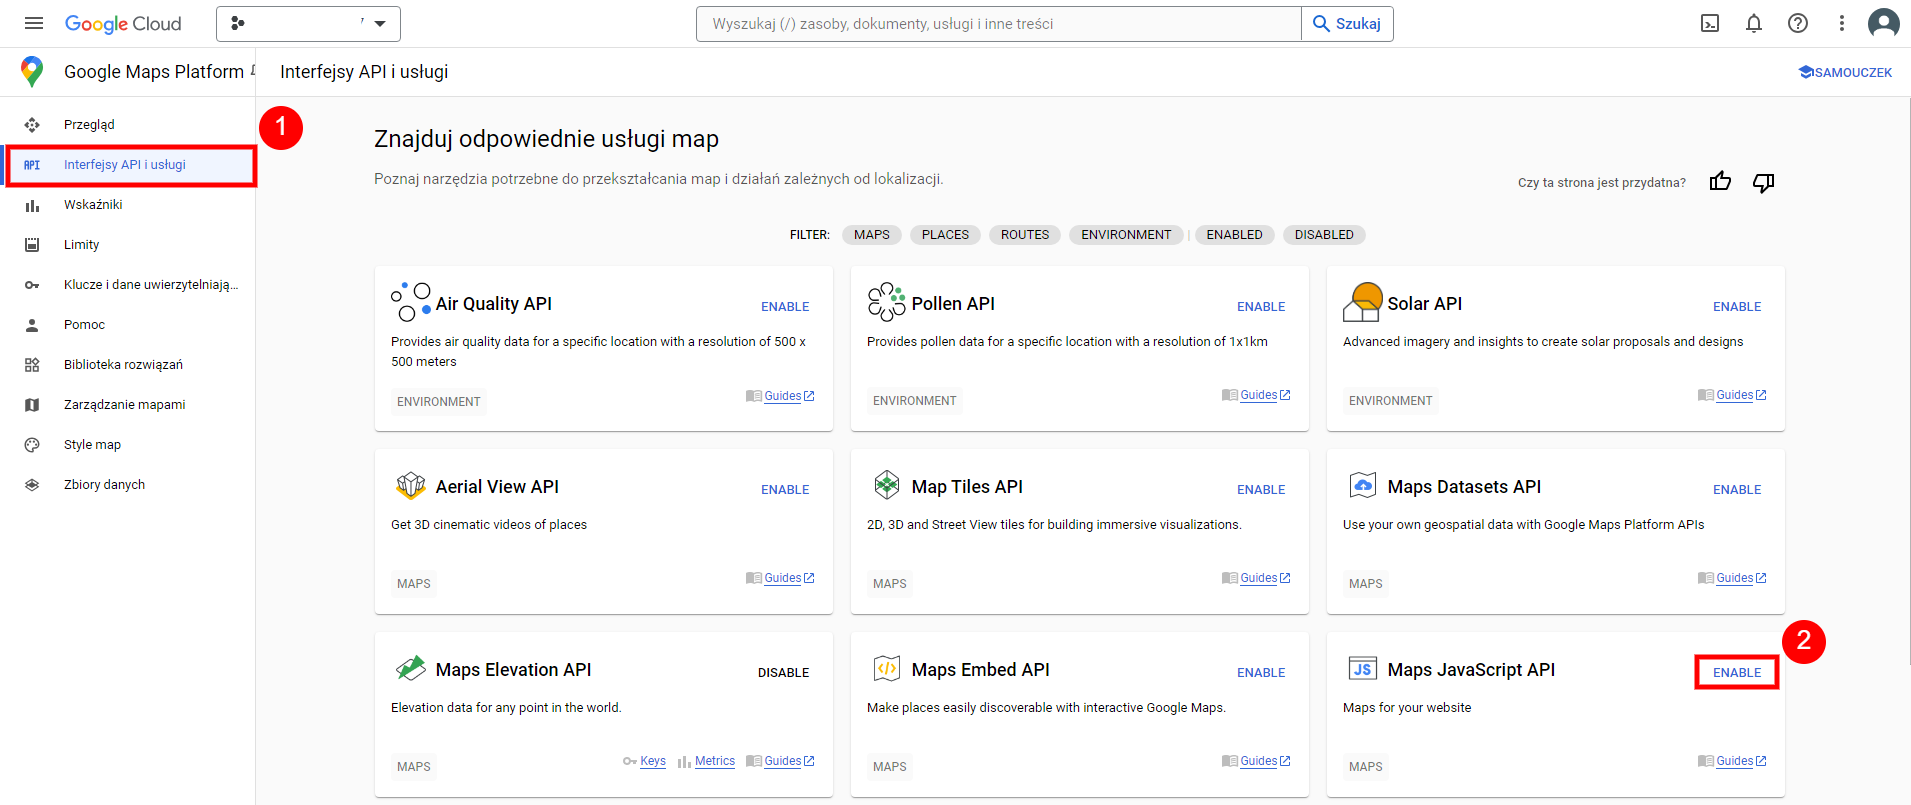Toggle the ENVIRONMENT filter chip
This screenshot has width=1911, height=805.
point(1125,235)
